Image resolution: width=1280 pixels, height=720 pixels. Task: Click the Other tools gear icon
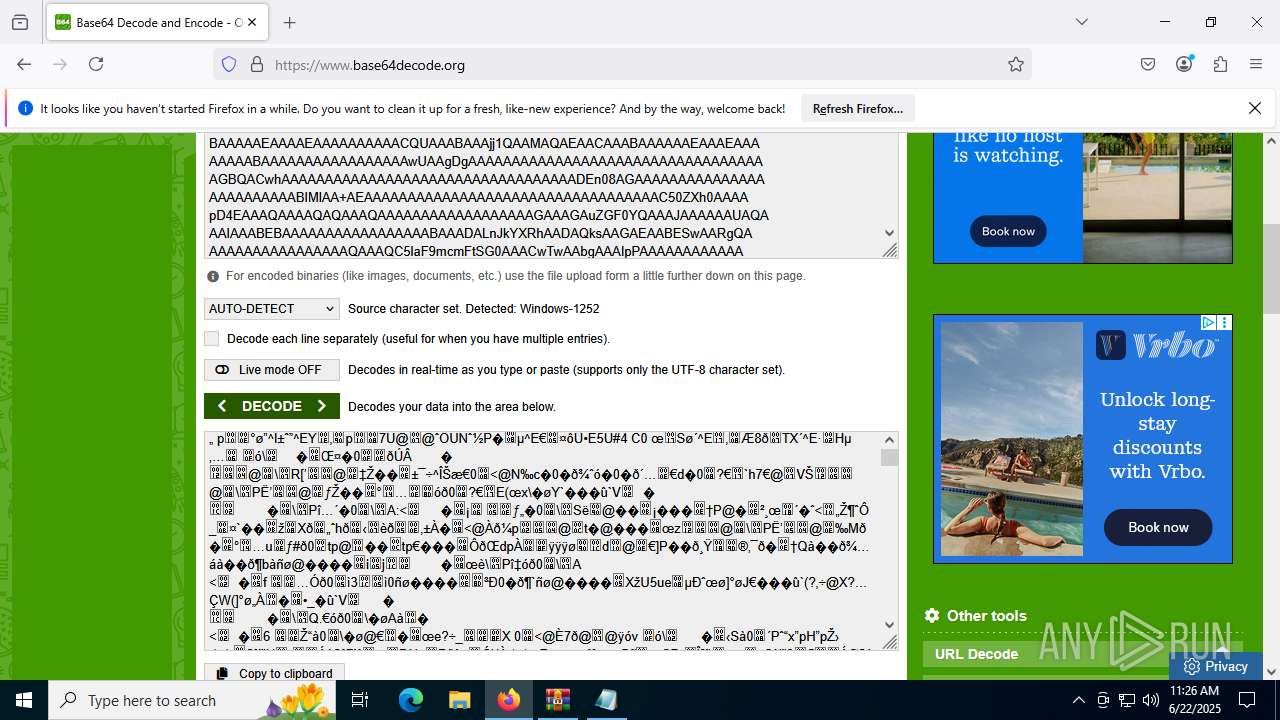[x=932, y=616]
